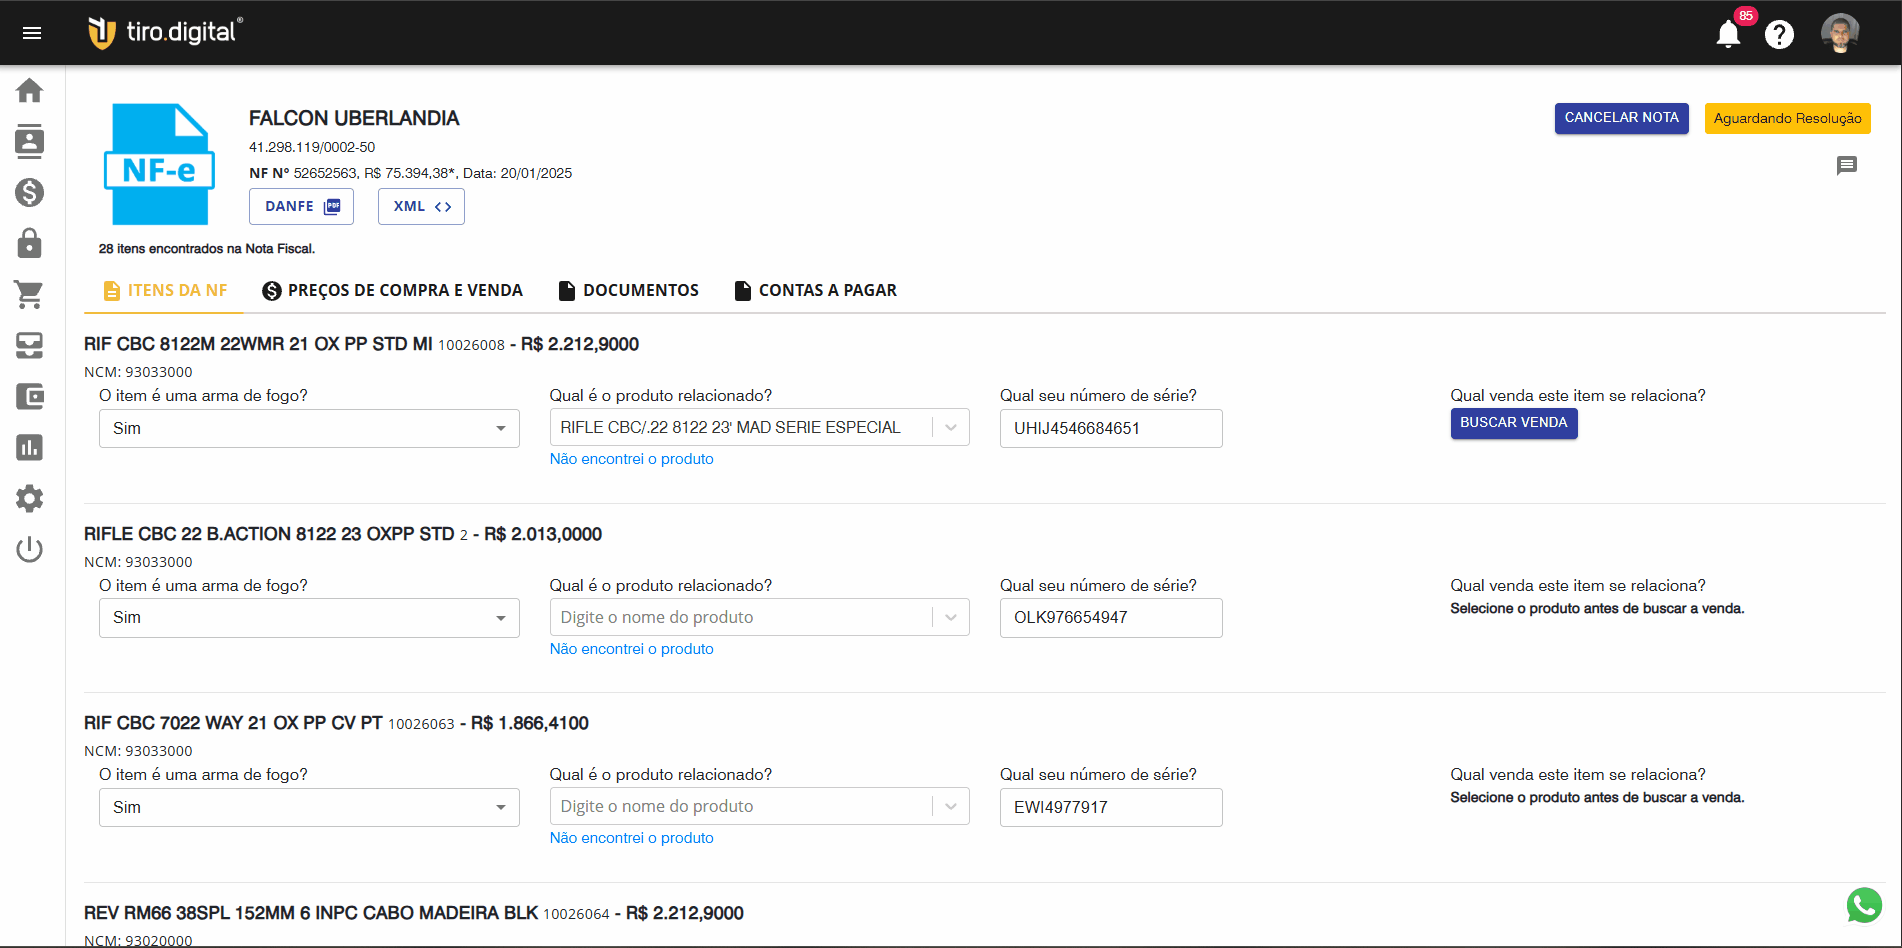Open the Contas a Pagar tab
The width and height of the screenshot is (1902, 948).
(x=815, y=291)
